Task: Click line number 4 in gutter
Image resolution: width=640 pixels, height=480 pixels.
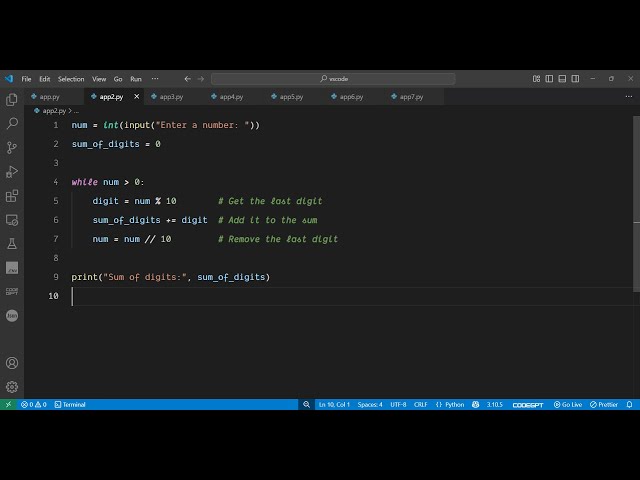Action: (56, 182)
